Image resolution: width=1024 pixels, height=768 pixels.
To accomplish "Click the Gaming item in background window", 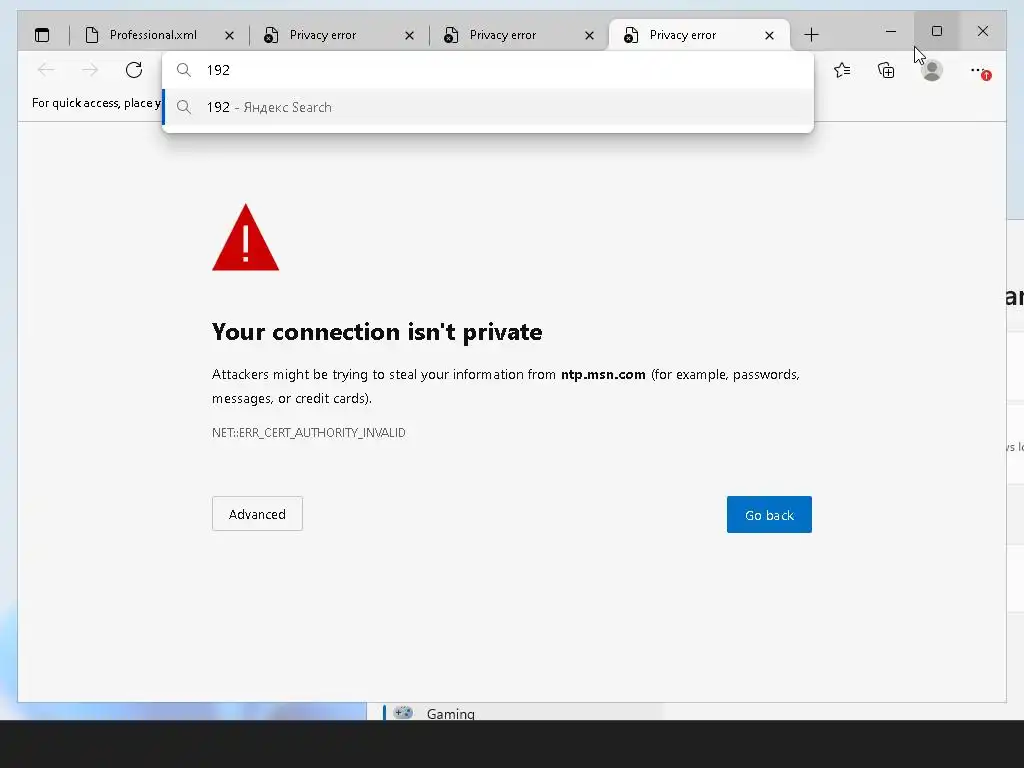I will (451, 713).
